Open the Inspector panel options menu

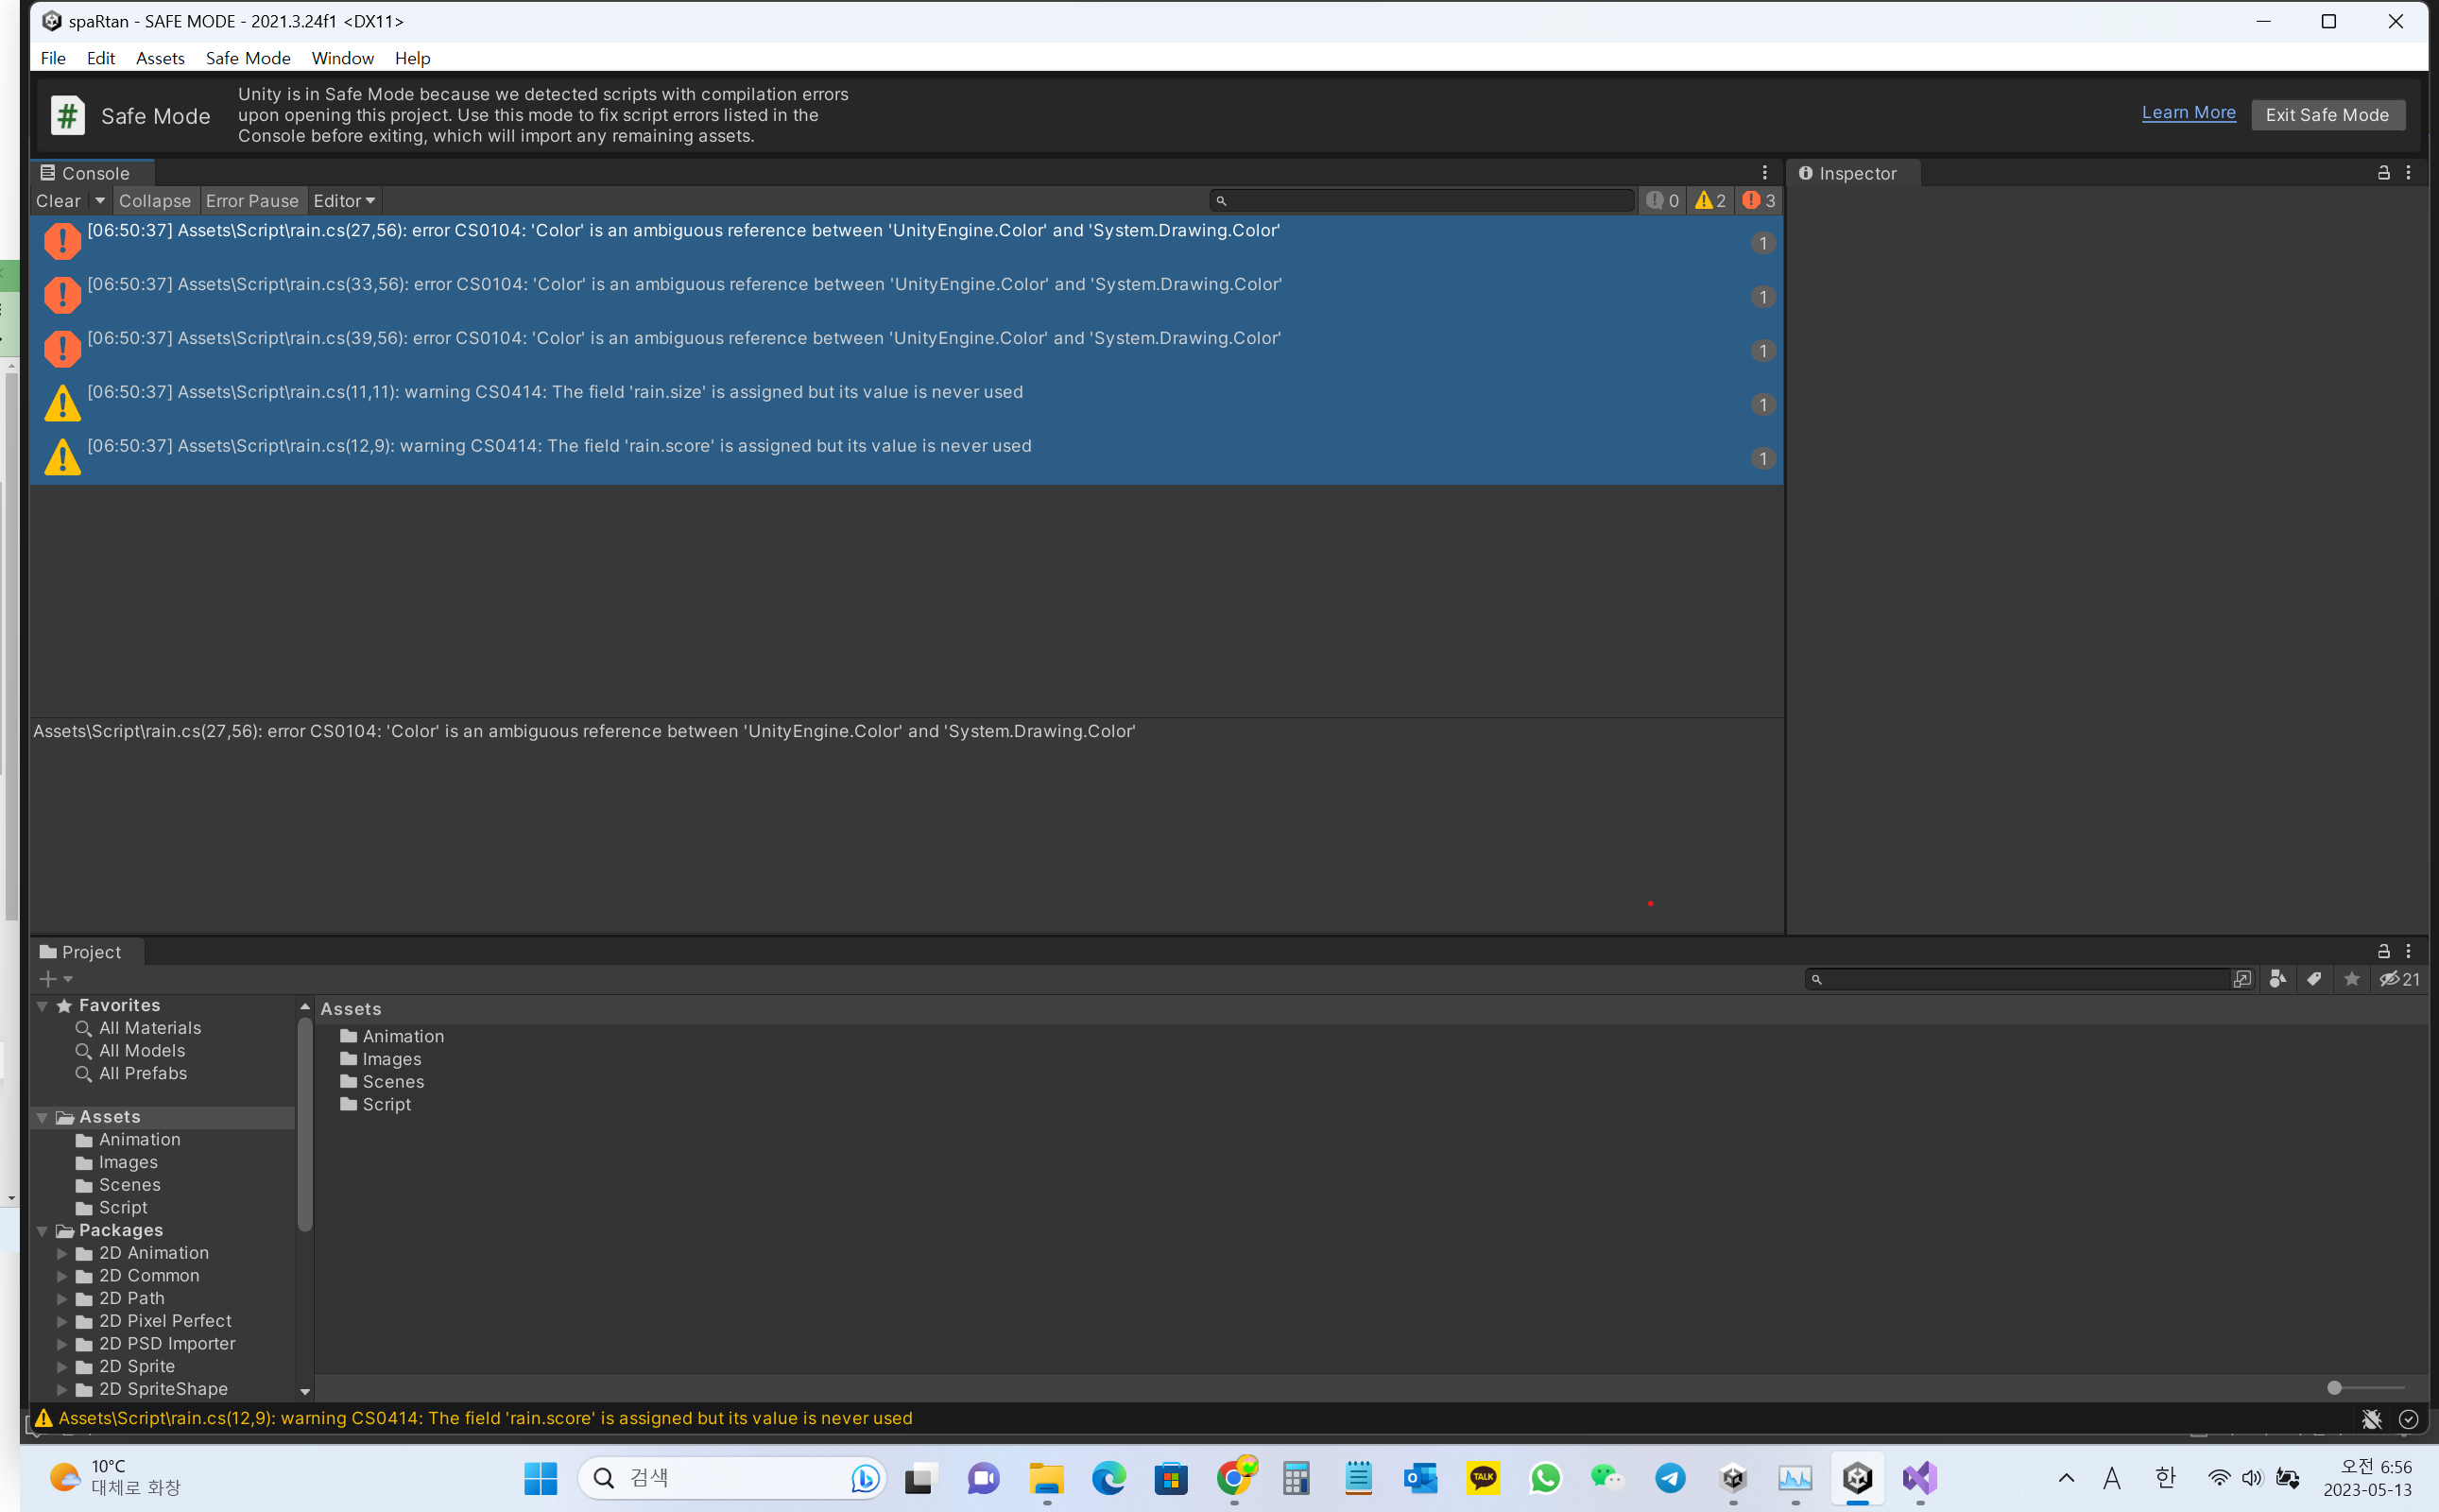(x=2409, y=173)
